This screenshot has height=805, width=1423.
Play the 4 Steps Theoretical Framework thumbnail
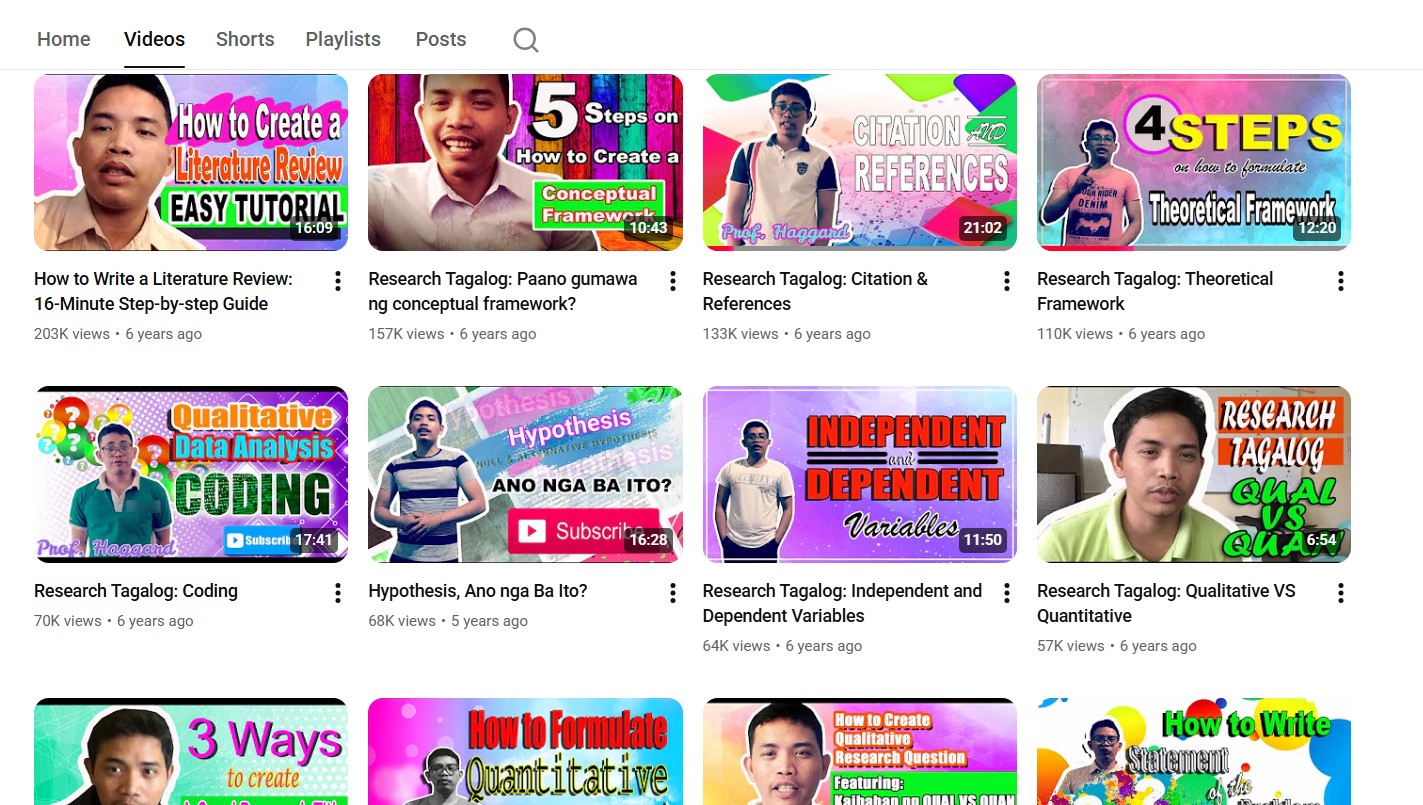point(1194,162)
